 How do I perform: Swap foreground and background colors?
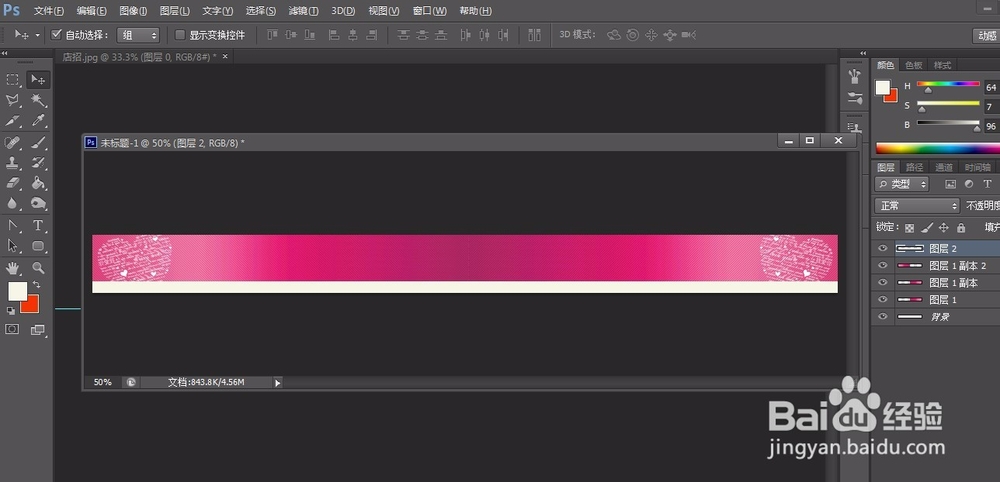click(36, 284)
